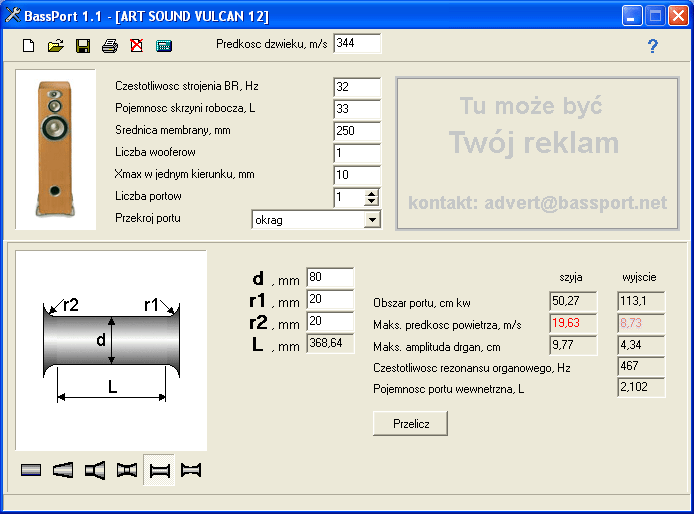This screenshot has width=694, height=514.
Task: Print results using the printer icon
Action: coord(110,46)
